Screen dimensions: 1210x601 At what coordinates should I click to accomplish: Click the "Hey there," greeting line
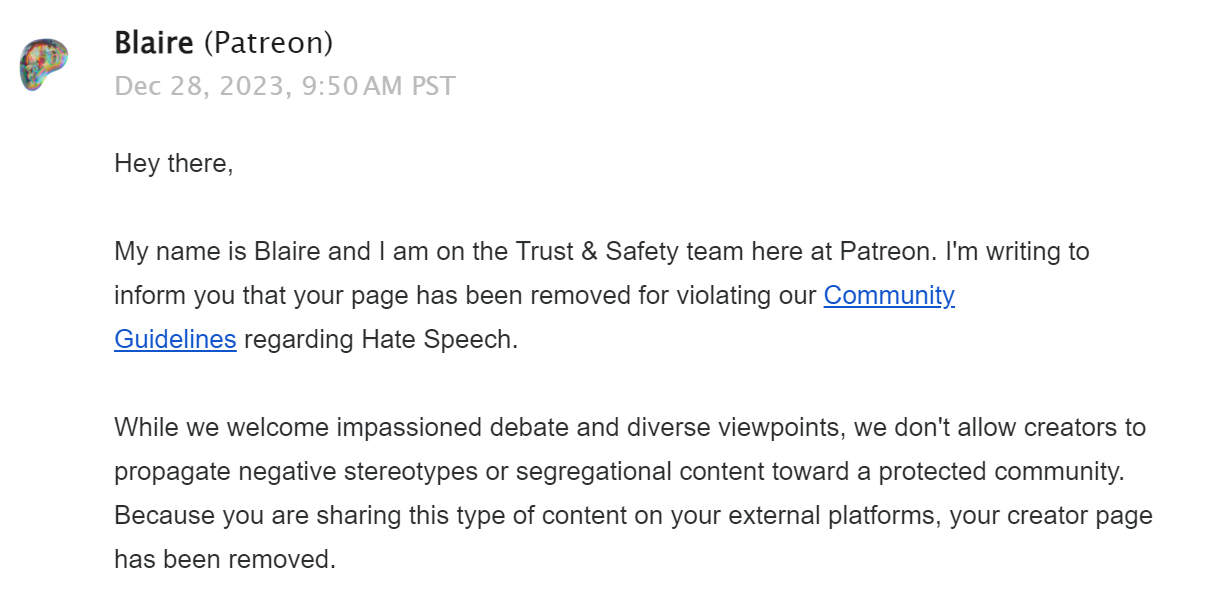[173, 163]
